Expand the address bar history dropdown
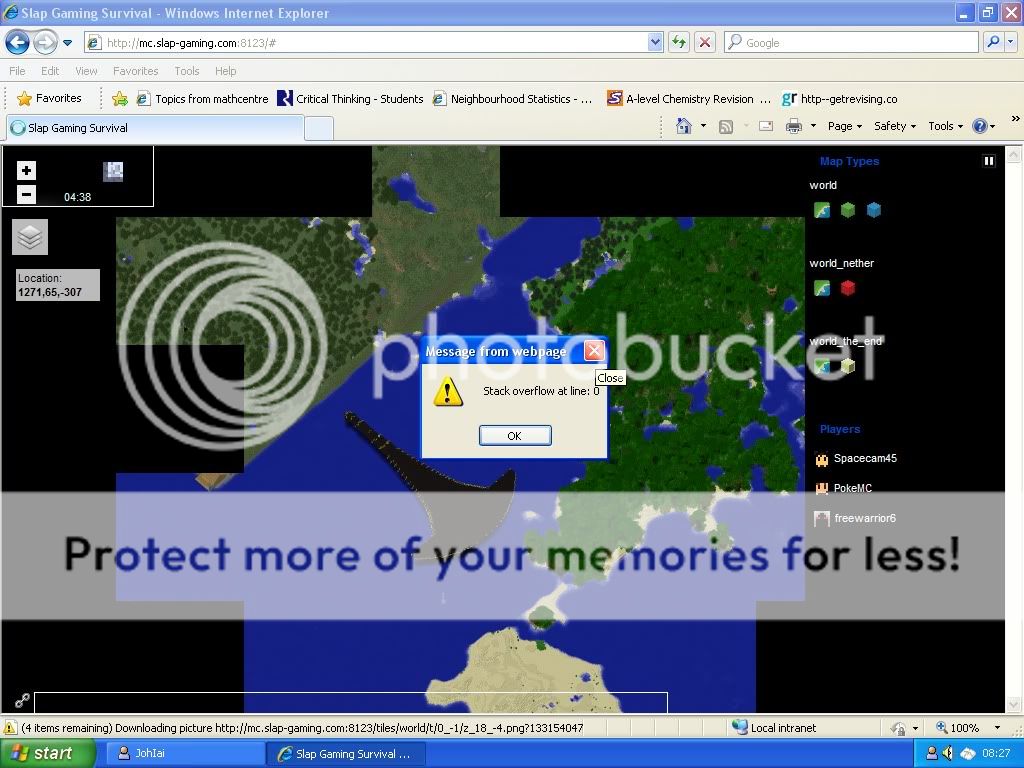 (655, 42)
